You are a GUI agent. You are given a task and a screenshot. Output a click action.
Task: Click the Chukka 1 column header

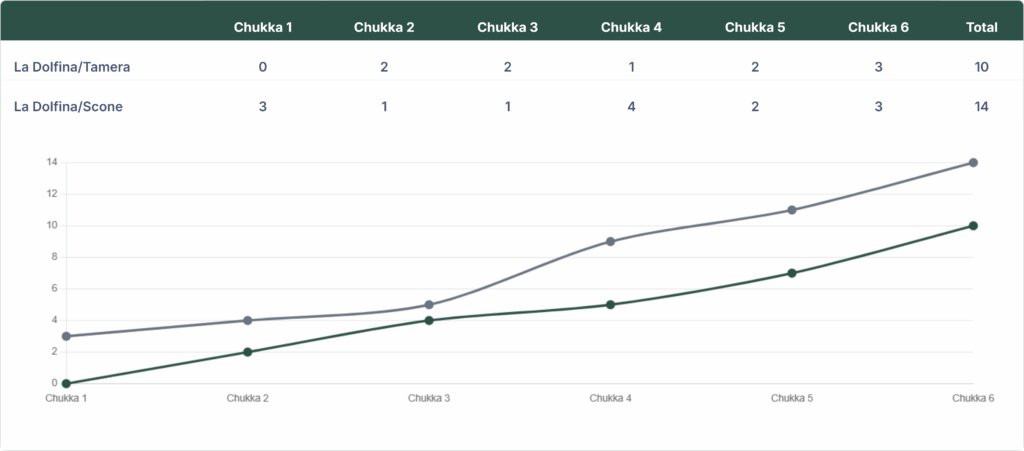[262, 27]
